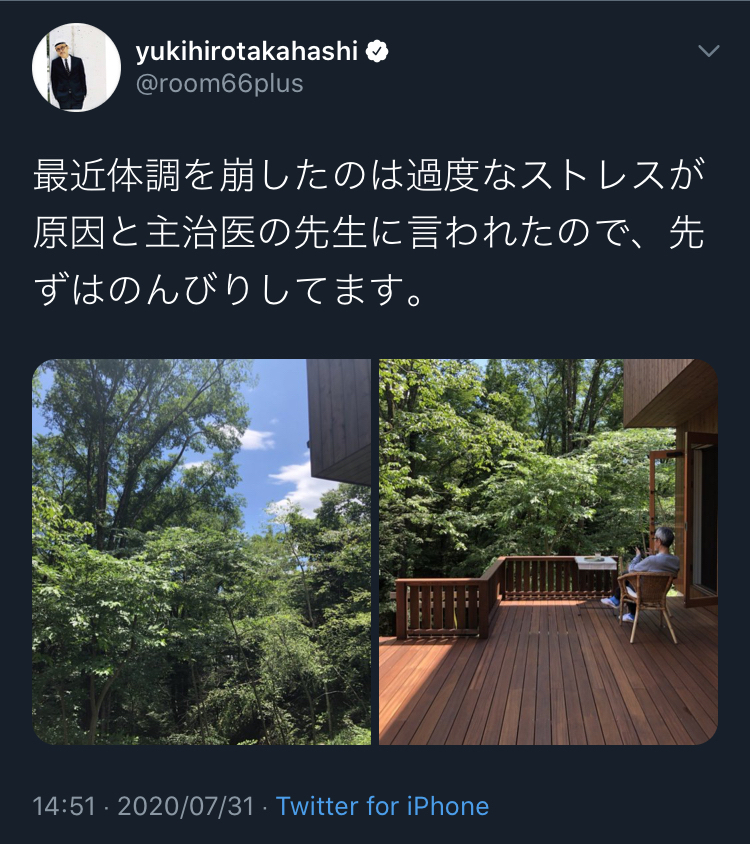Click the open glass door in the deck photo
Image resolution: width=750 pixels, height=844 pixels.
(x=700, y=519)
